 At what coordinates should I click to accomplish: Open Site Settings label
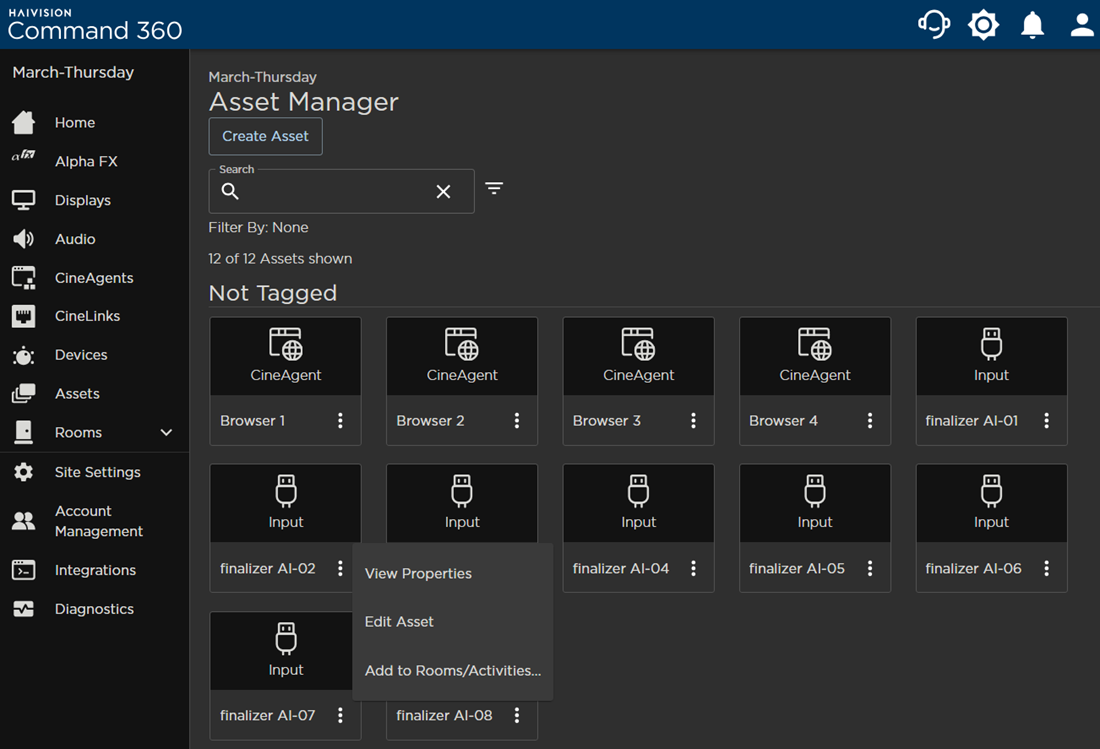click(x=98, y=472)
